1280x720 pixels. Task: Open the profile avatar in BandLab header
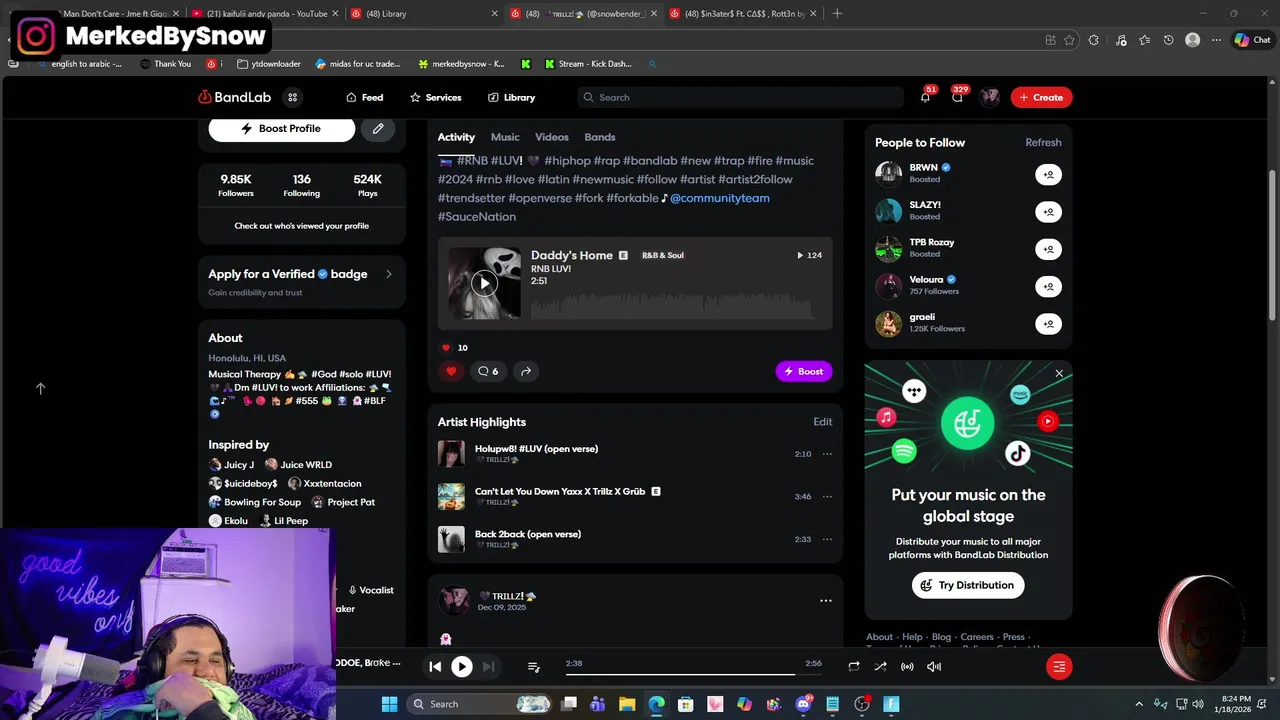click(990, 97)
